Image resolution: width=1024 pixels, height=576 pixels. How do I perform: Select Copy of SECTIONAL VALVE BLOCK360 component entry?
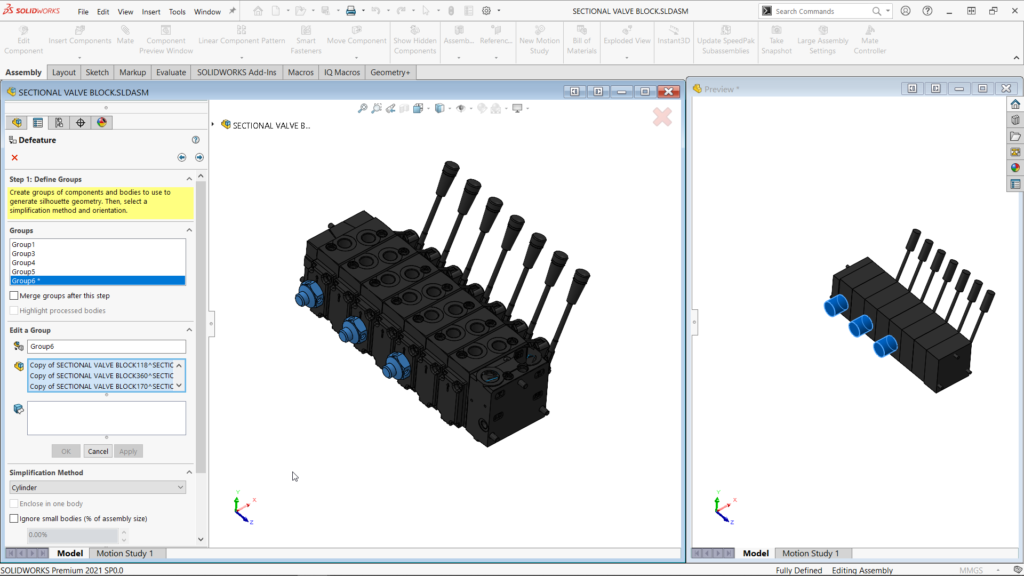point(101,376)
